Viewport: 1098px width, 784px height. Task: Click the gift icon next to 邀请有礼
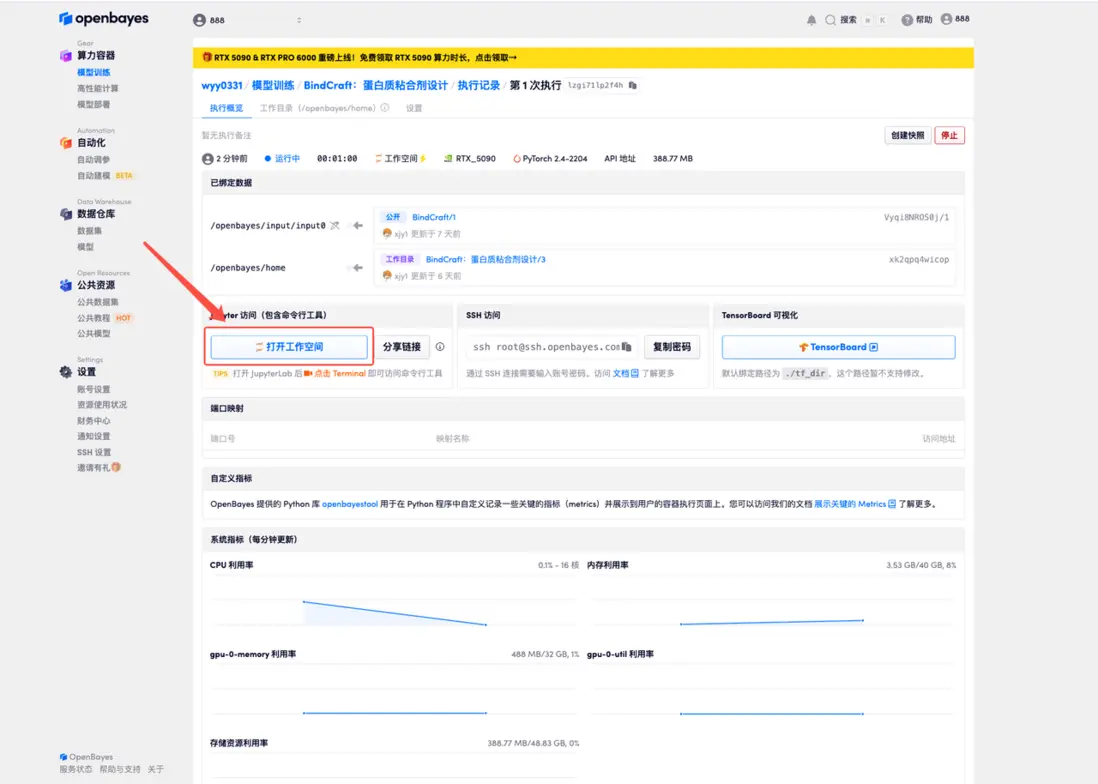[x=116, y=467]
